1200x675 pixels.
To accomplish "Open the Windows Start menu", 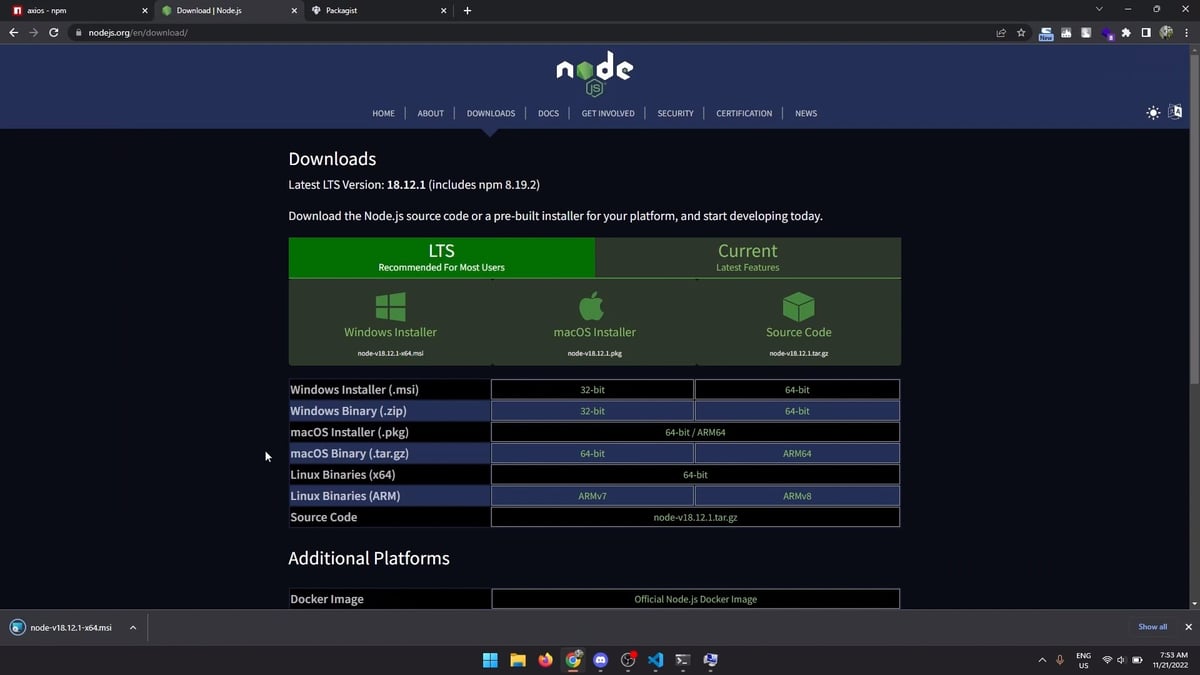I will (491, 660).
